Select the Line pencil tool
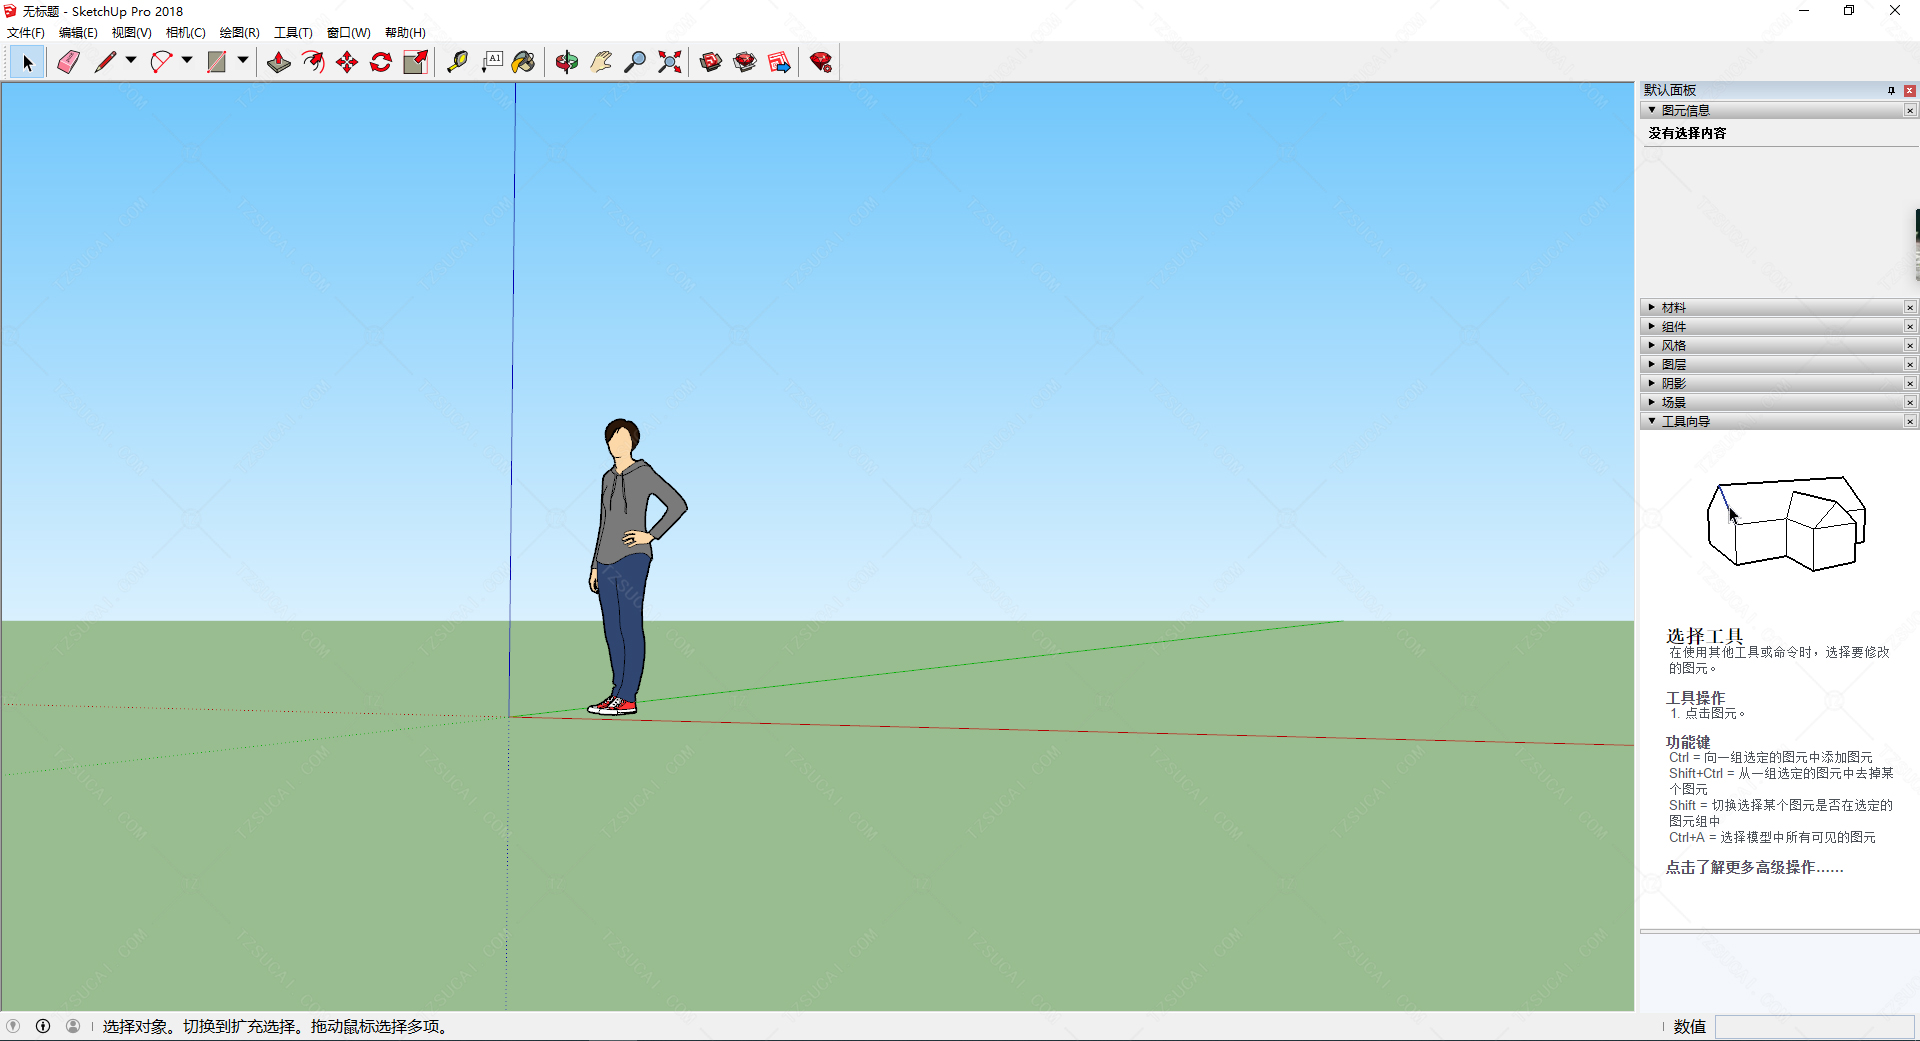The height and width of the screenshot is (1041, 1920). tap(104, 62)
